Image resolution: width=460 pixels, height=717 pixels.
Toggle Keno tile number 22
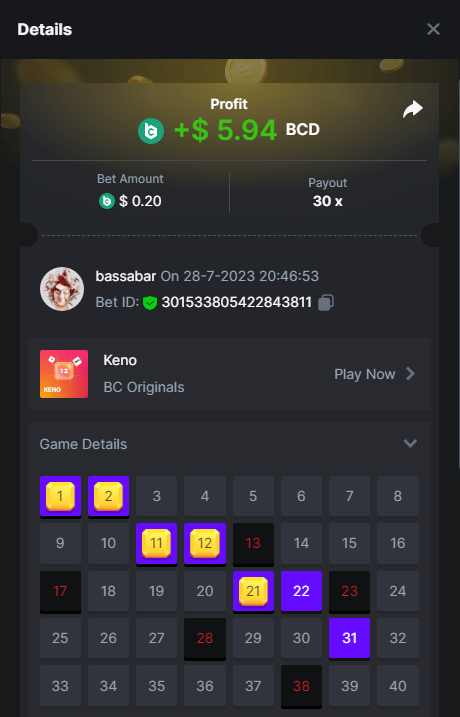point(301,592)
